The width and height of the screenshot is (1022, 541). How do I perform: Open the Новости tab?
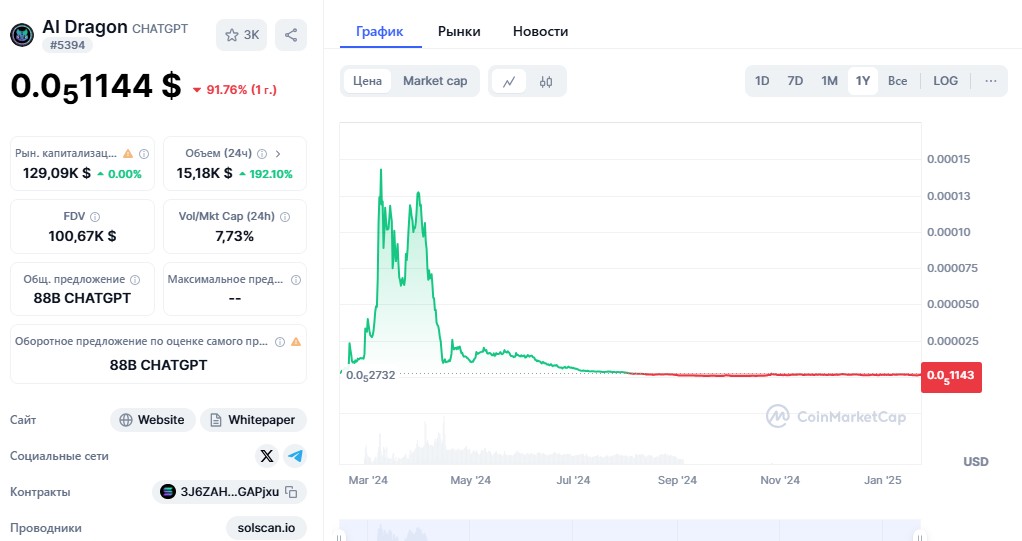pos(540,31)
